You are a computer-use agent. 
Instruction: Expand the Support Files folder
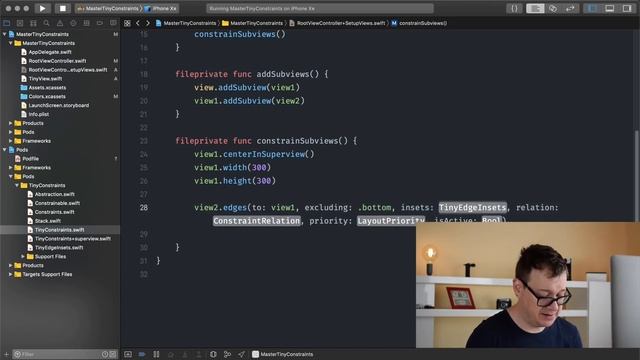[x=23, y=257]
